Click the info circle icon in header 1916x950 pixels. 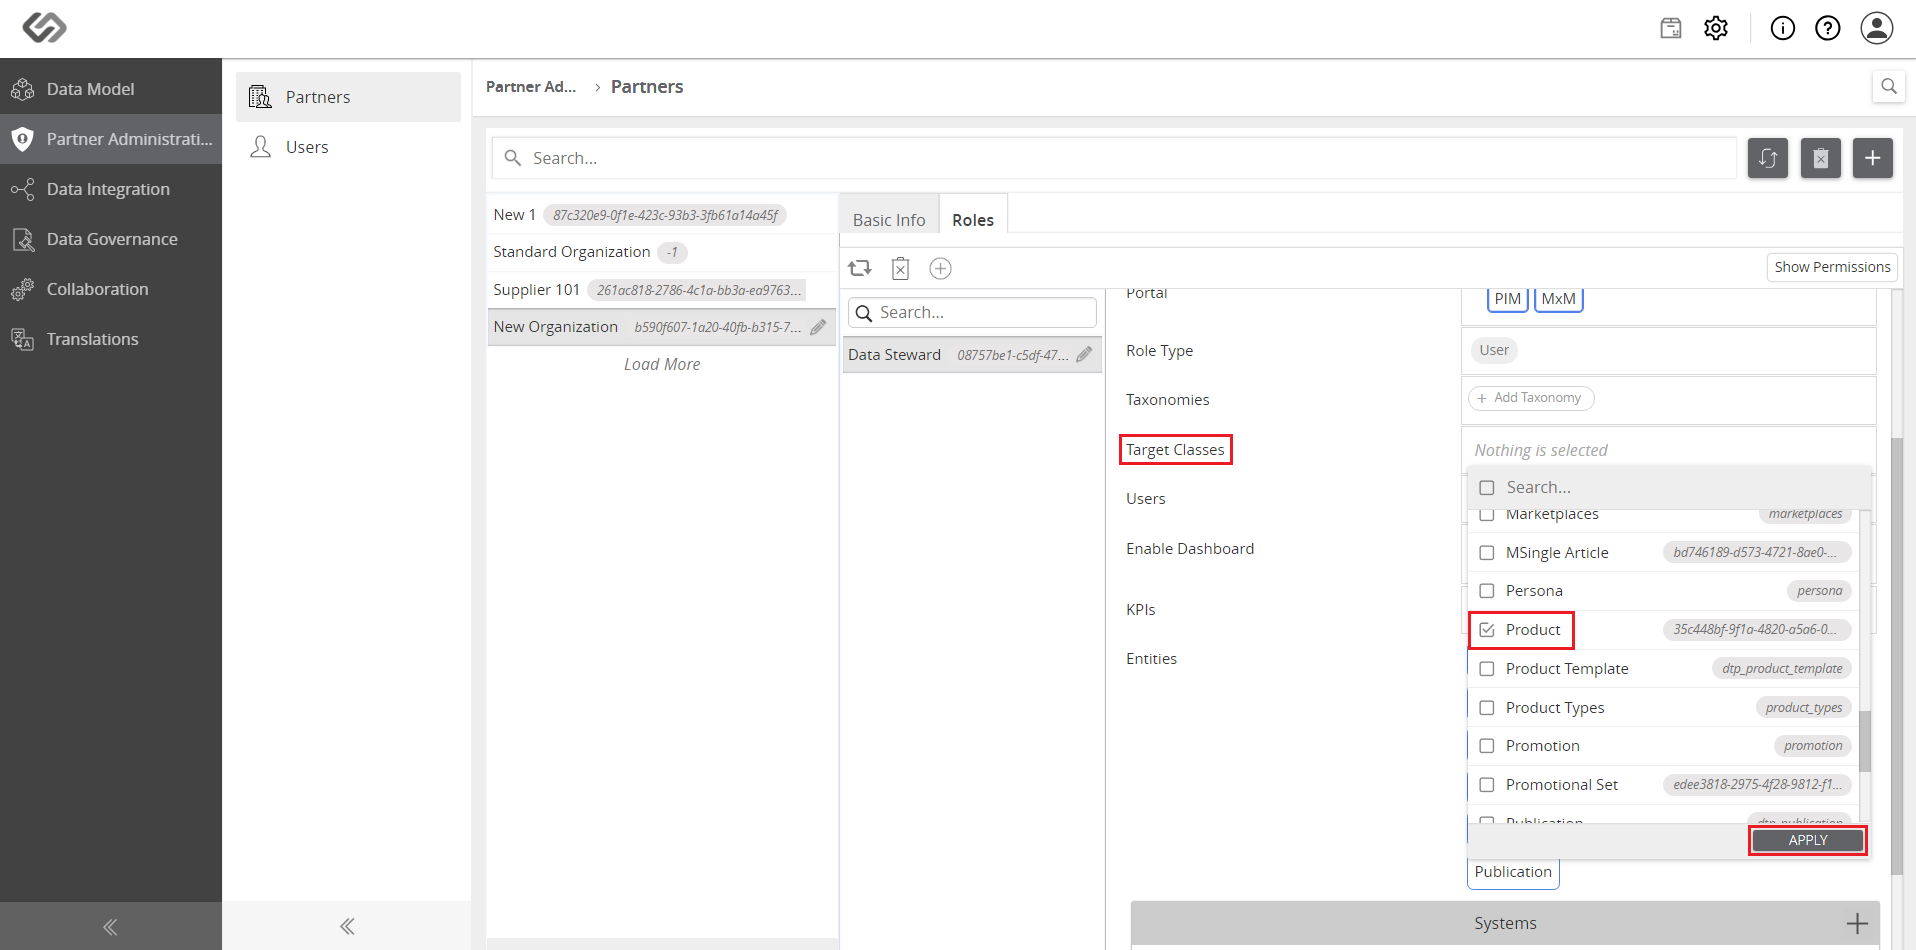click(x=1783, y=28)
